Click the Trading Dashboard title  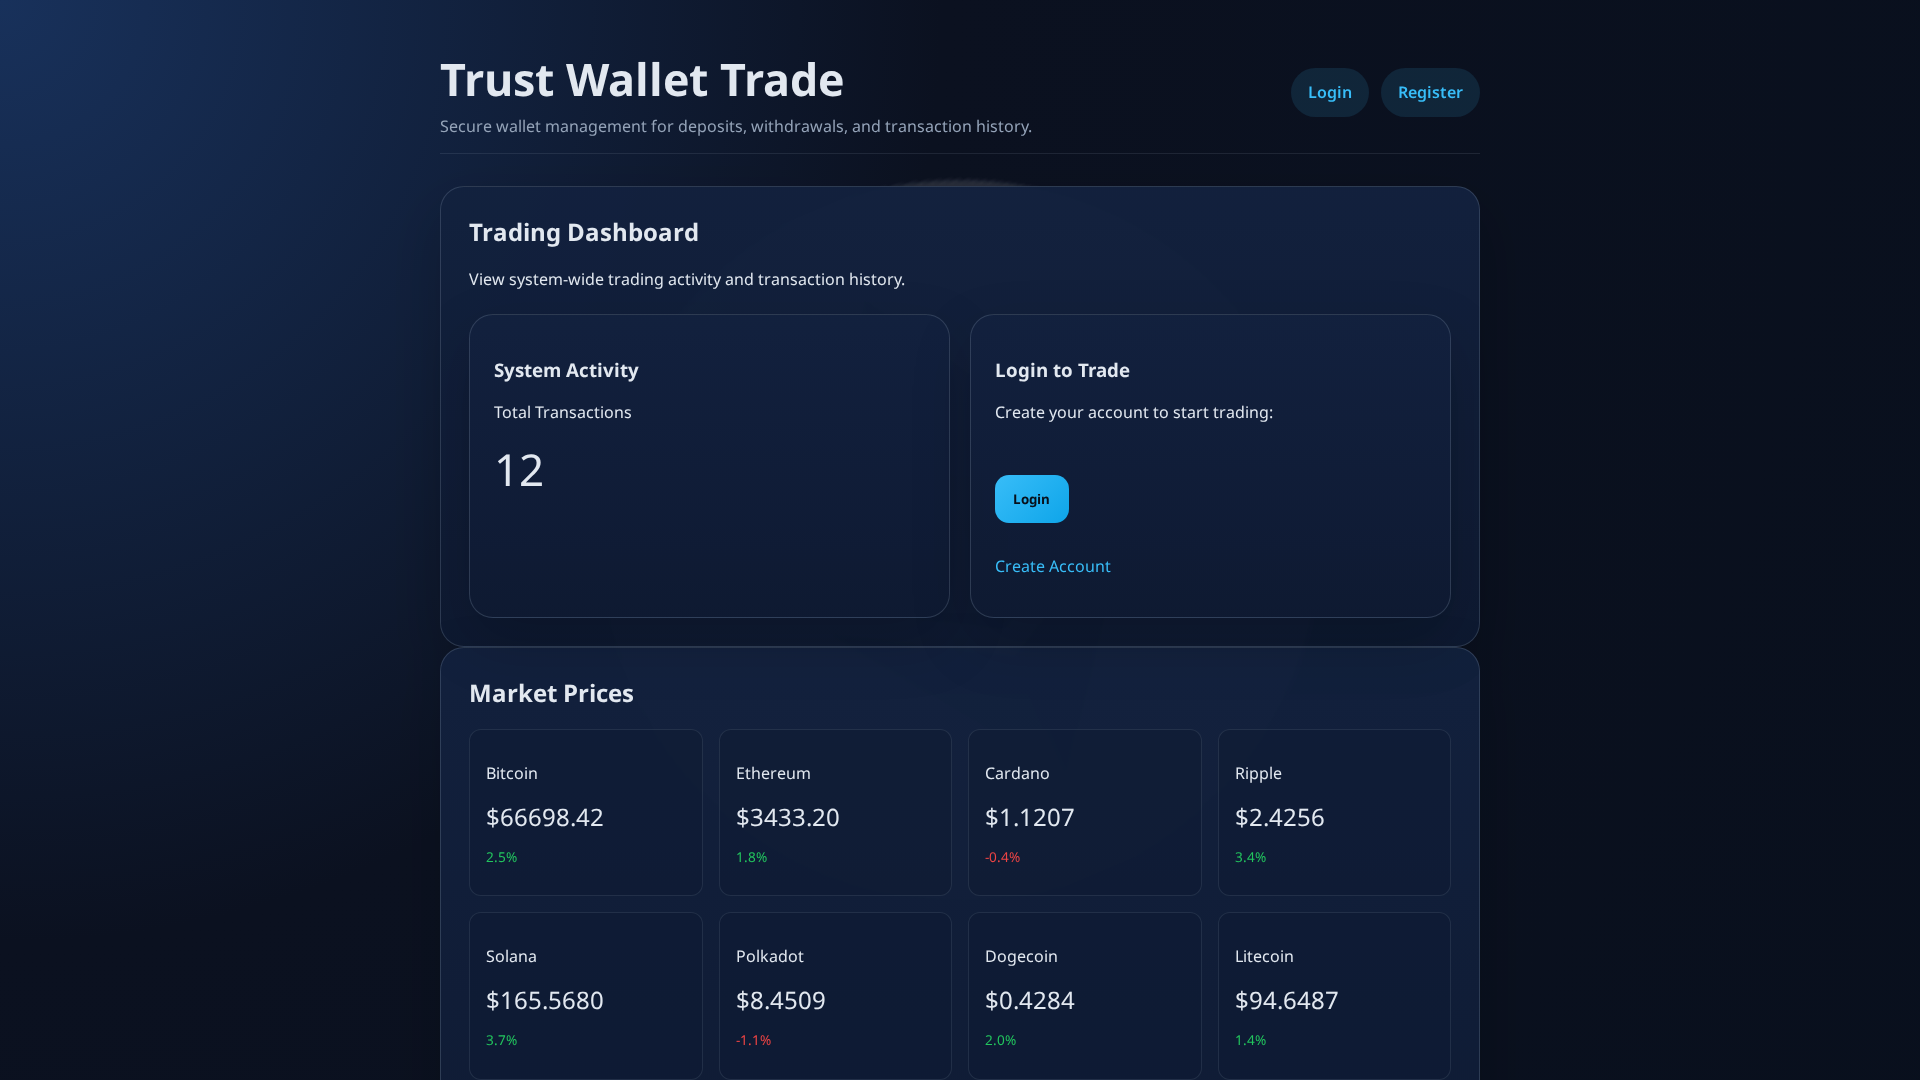[584, 232]
